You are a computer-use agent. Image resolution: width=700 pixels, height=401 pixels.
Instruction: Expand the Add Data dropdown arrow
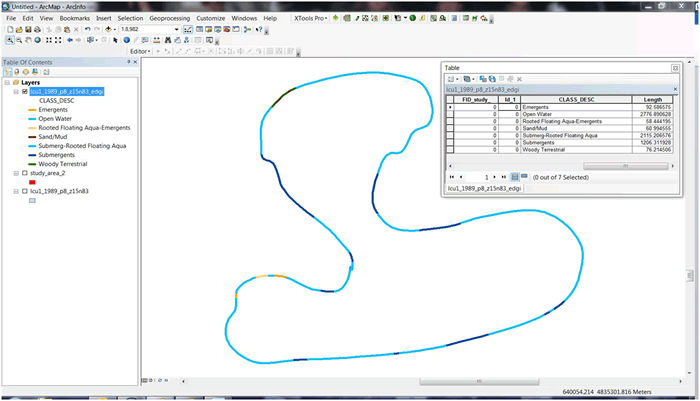115,29
